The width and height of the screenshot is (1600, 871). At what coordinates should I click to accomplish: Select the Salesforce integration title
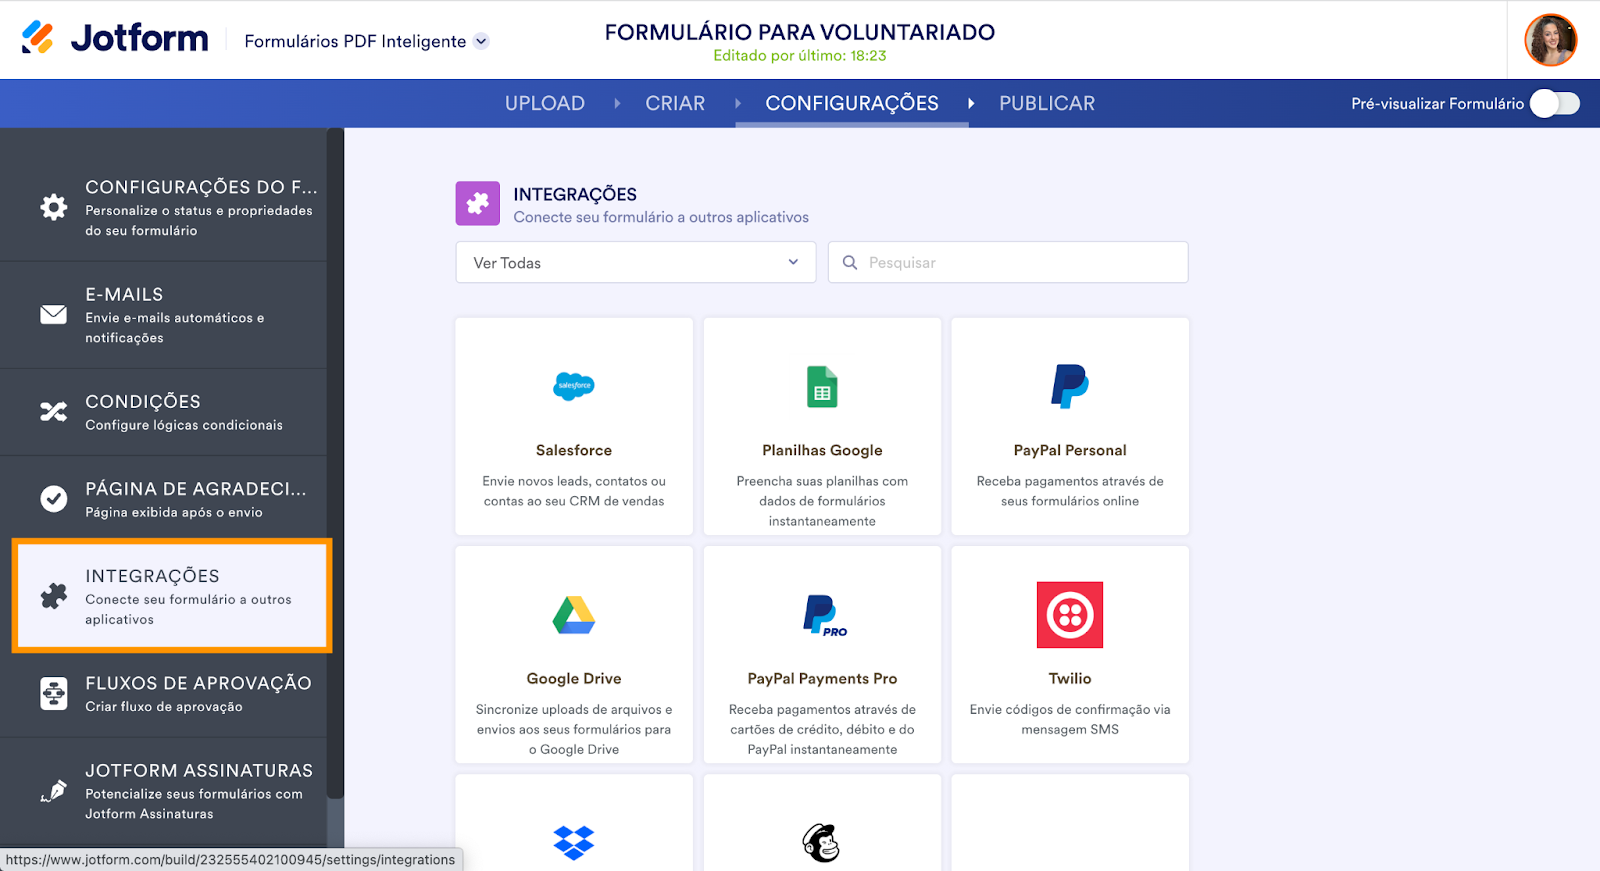click(574, 450)
